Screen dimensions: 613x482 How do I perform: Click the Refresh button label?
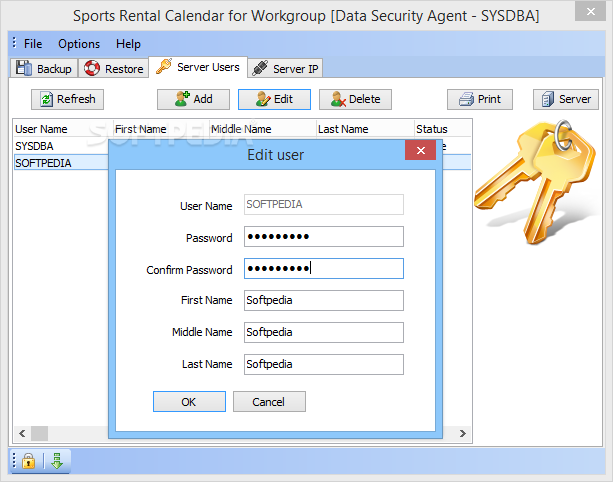[76, 99]
